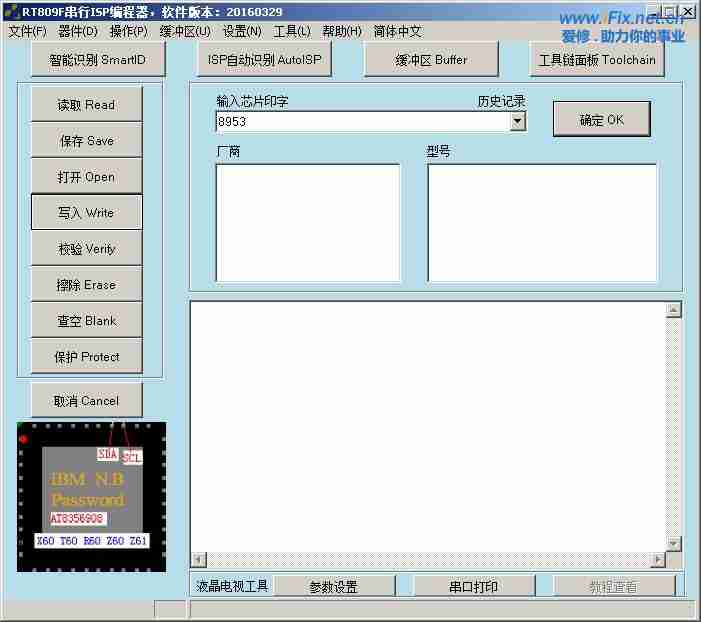Click the 保护 Protect button
Screen dimensions: 701x622
point(87,357)
